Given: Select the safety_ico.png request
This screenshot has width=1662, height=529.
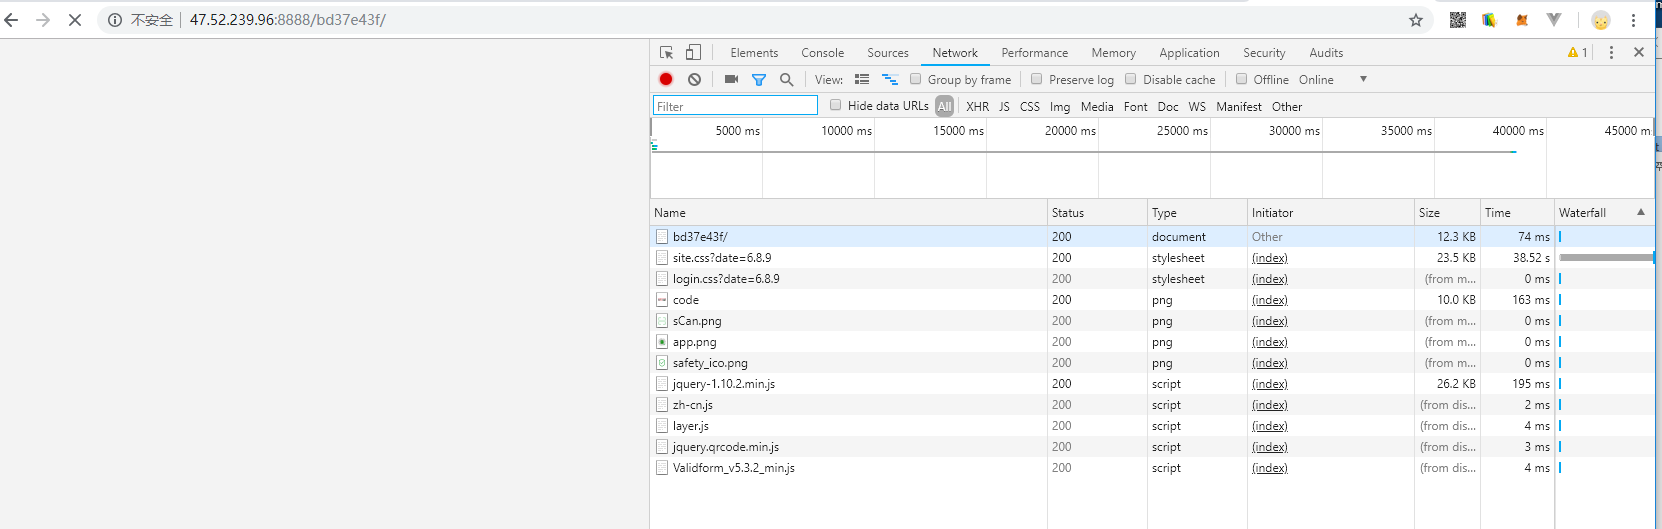Looking at the screenshot, I should point(1152,363).
